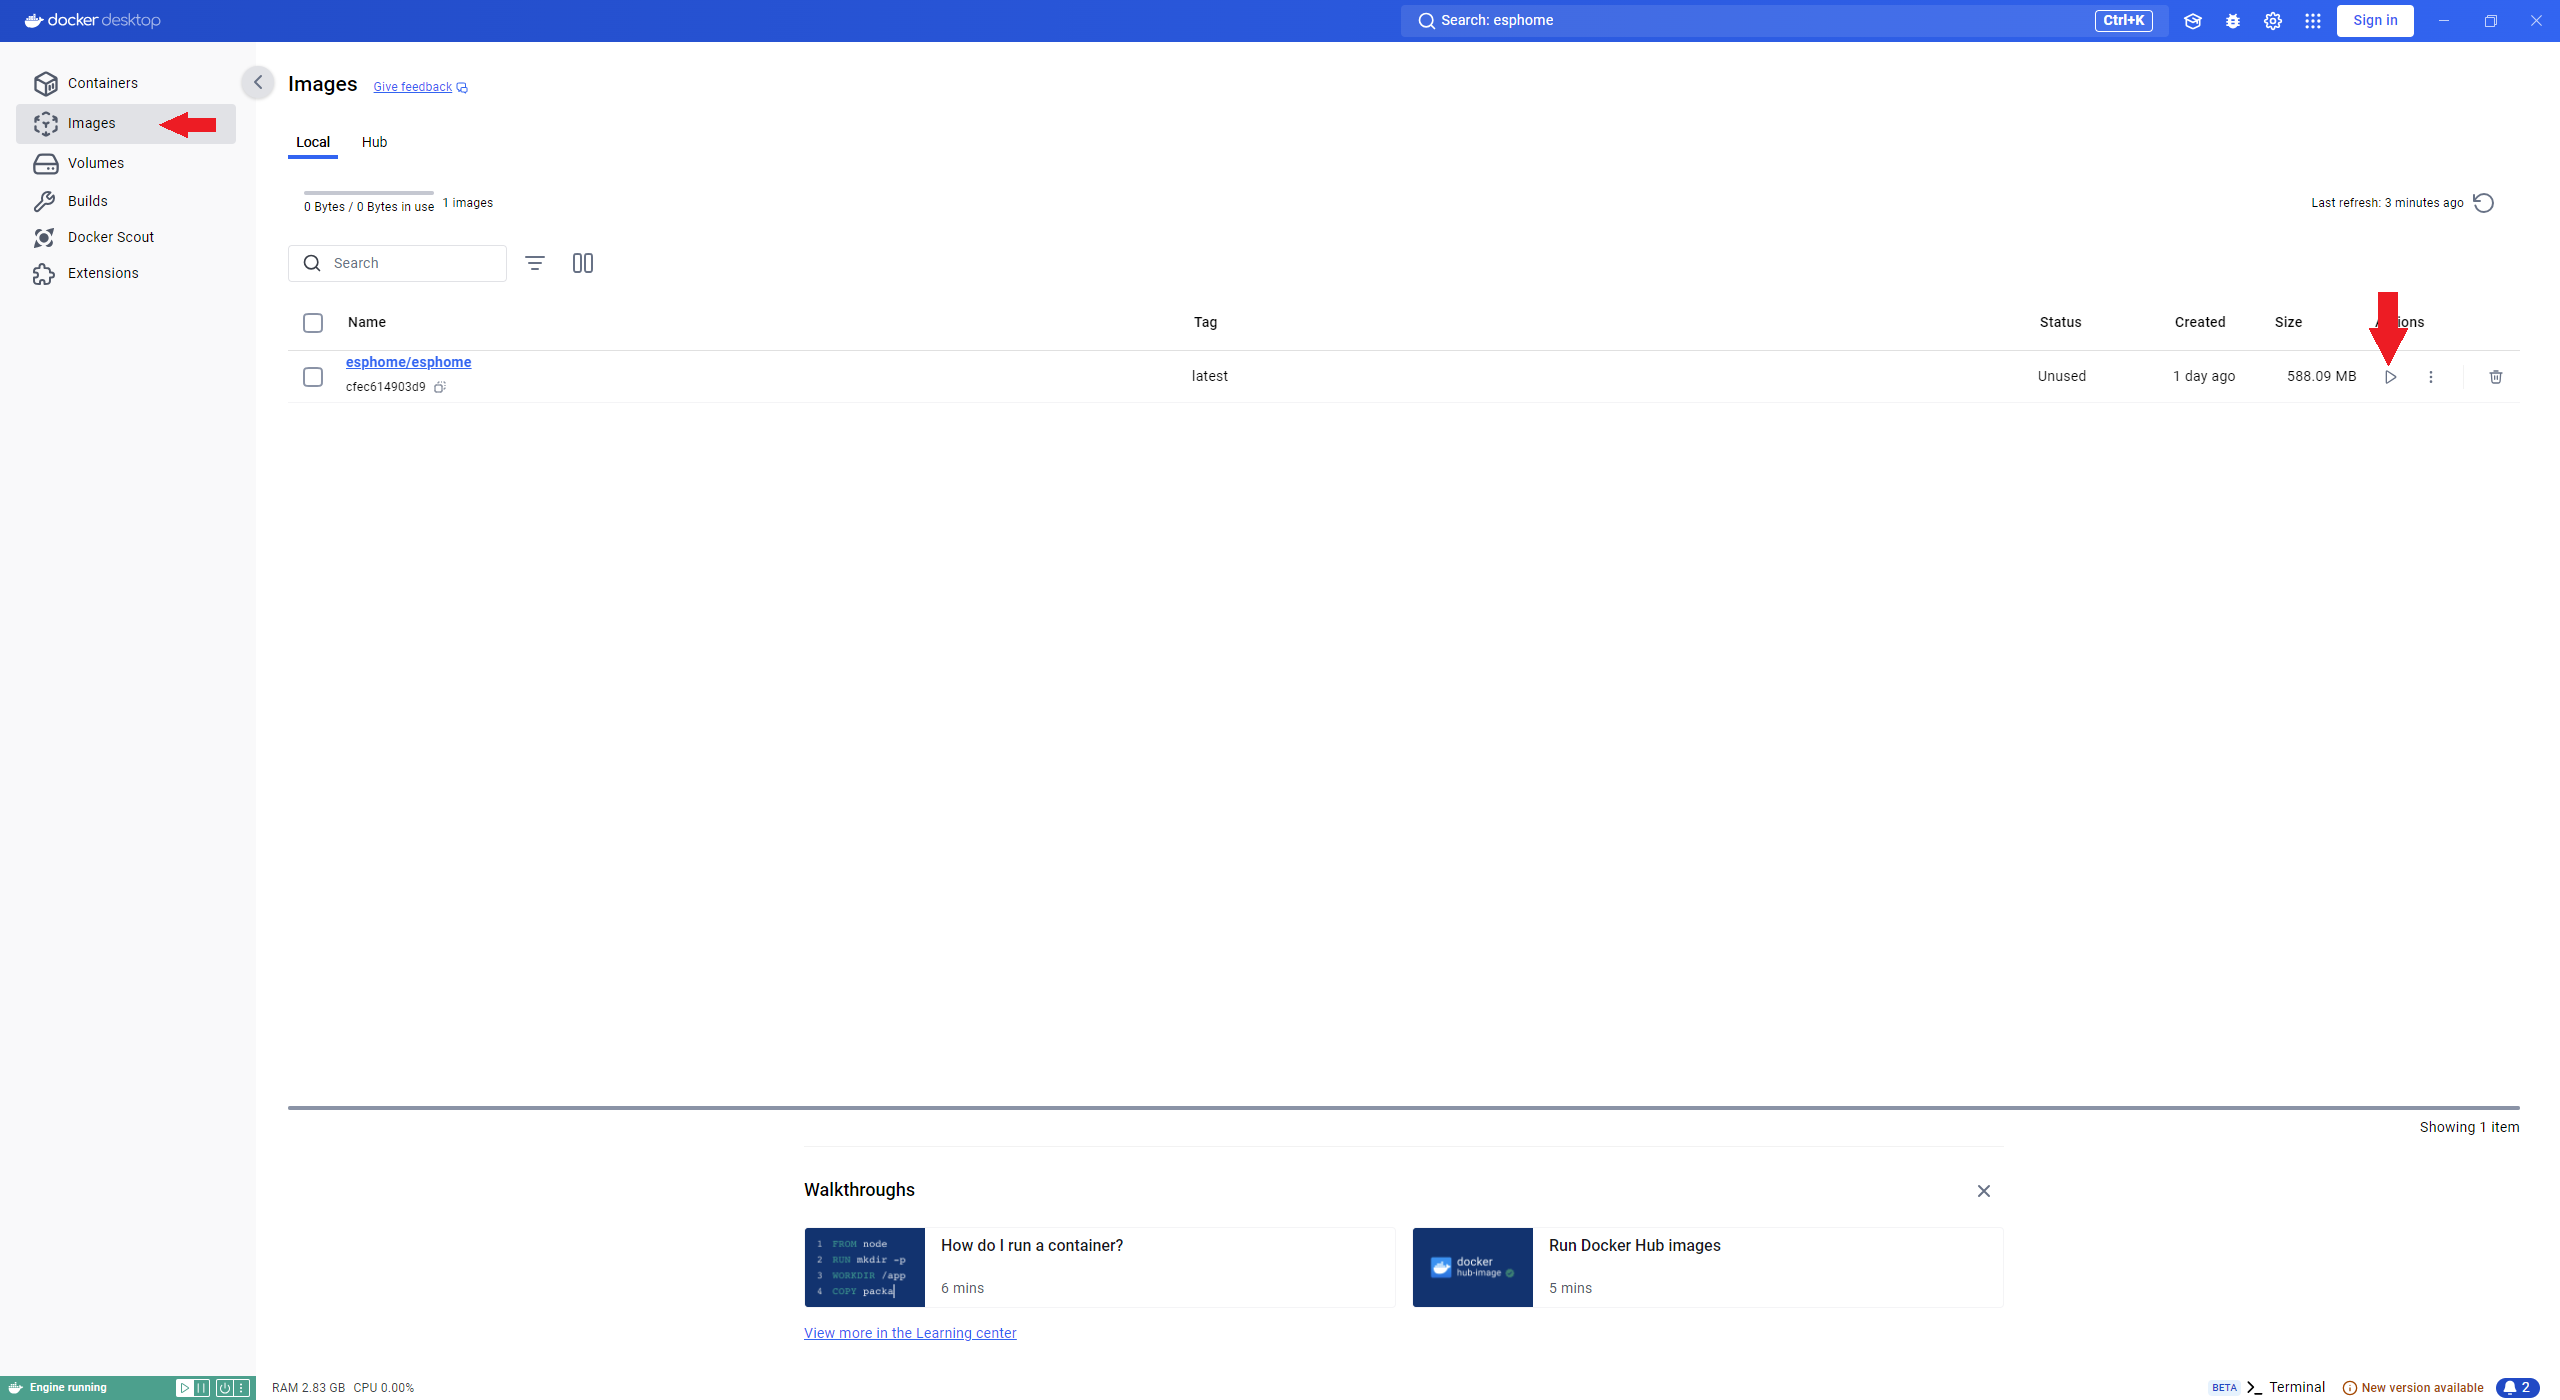Open the Terminal panel from status bar
Screen dimensions: 2560x1400
2287,1388
